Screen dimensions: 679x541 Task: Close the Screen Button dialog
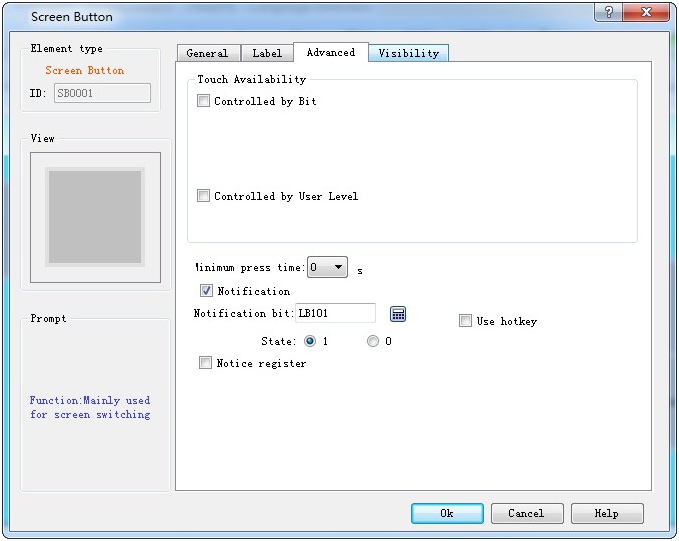click(648, 13)
